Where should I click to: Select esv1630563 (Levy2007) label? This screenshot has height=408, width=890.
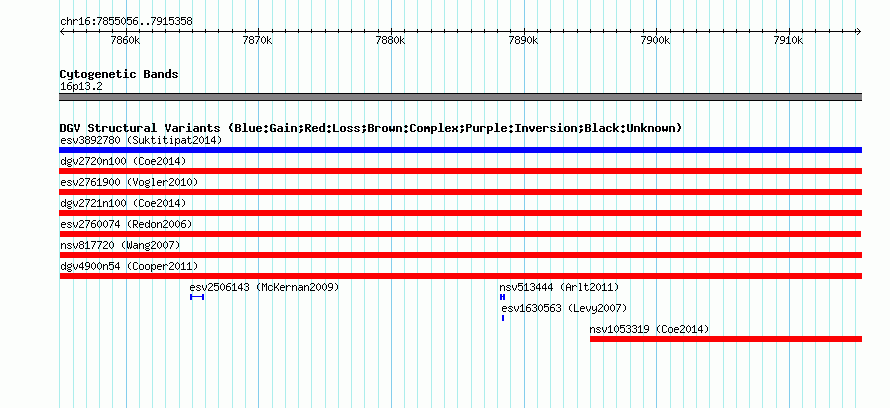[x=564, y=308]
